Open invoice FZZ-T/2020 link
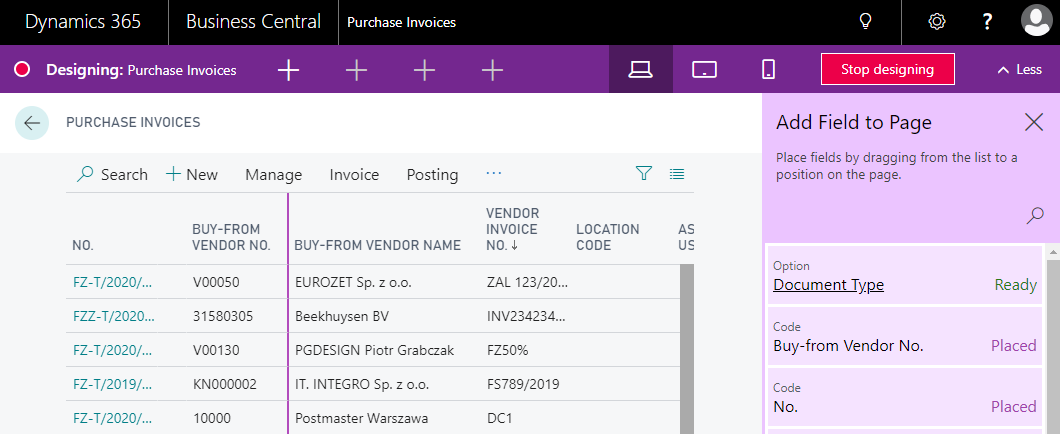 point(114,316)
